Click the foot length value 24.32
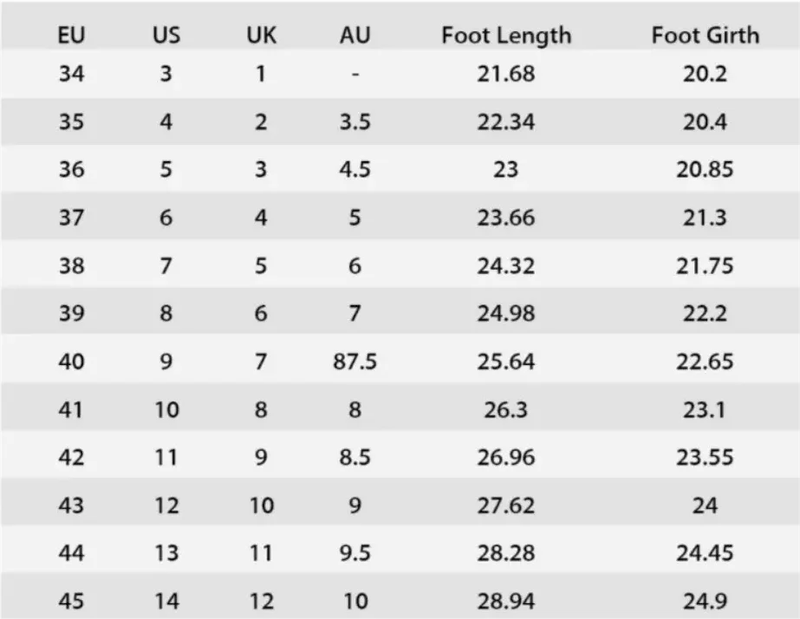The height and width of the screenshot is (619, 800). click(506, 266)
